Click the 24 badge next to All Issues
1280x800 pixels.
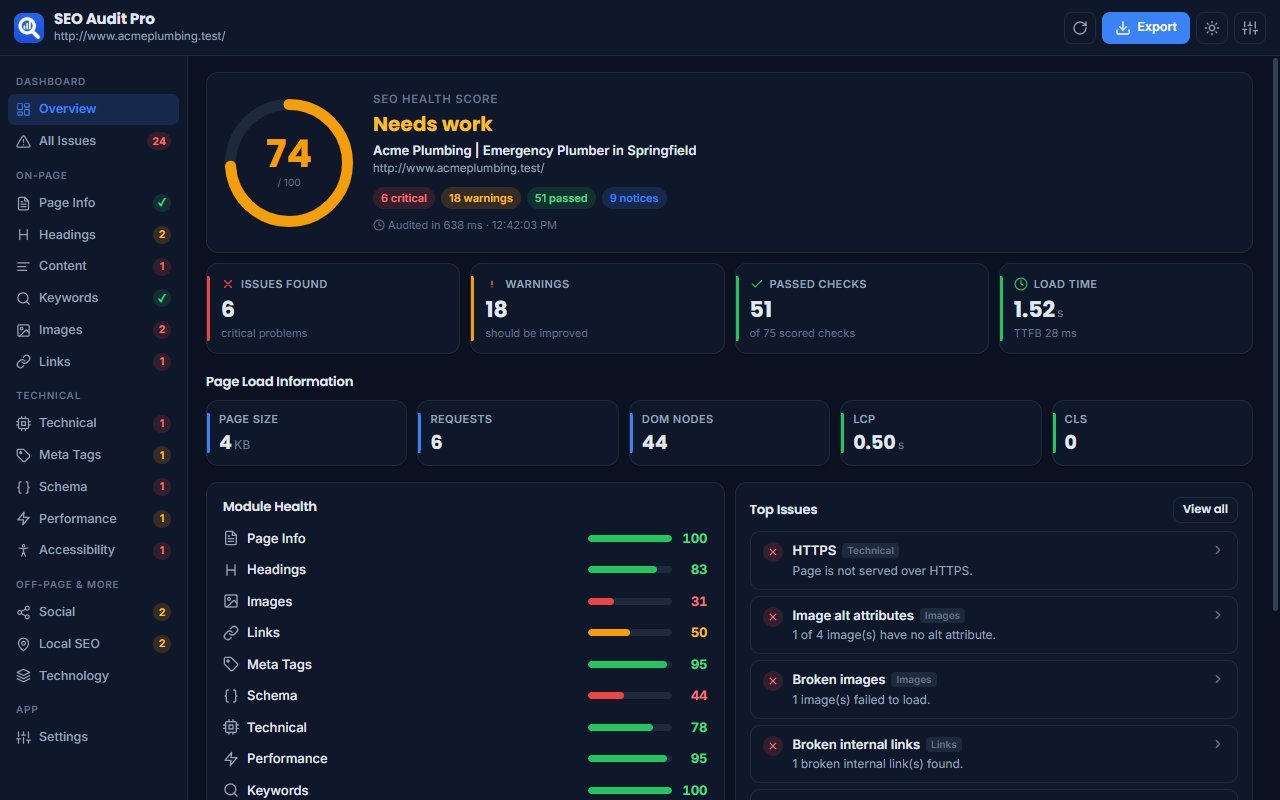coord(158,141)
